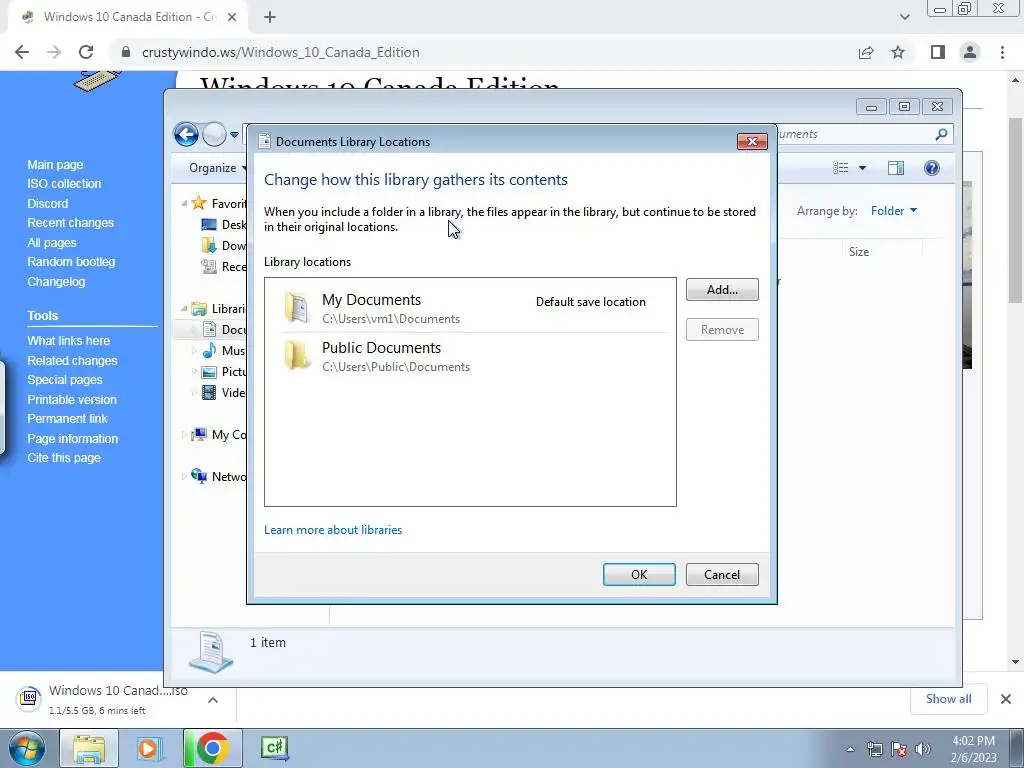Image resolution: width=1024 pixels, height=768 pixels.
Task: Click Chrome icon in taskbar
Action: (212, 748)
